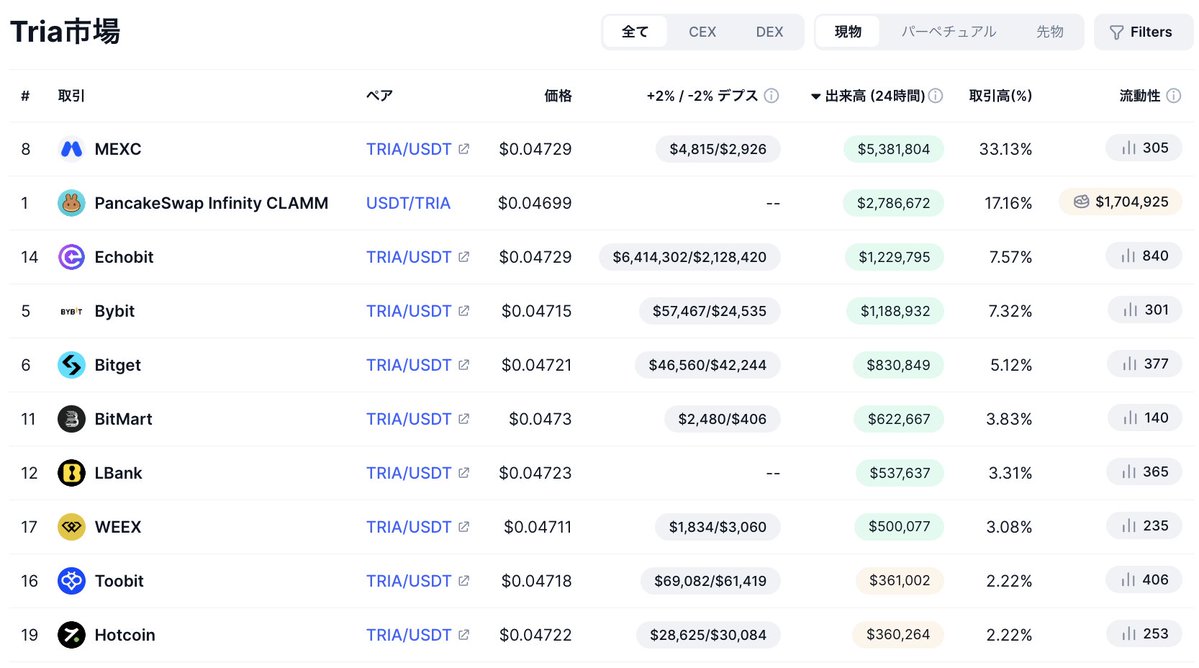Image resolution: width=1199 pixels, height=668 pixels.
Task: Click the MEXC exchange logo
Action: tap(71, 149)
